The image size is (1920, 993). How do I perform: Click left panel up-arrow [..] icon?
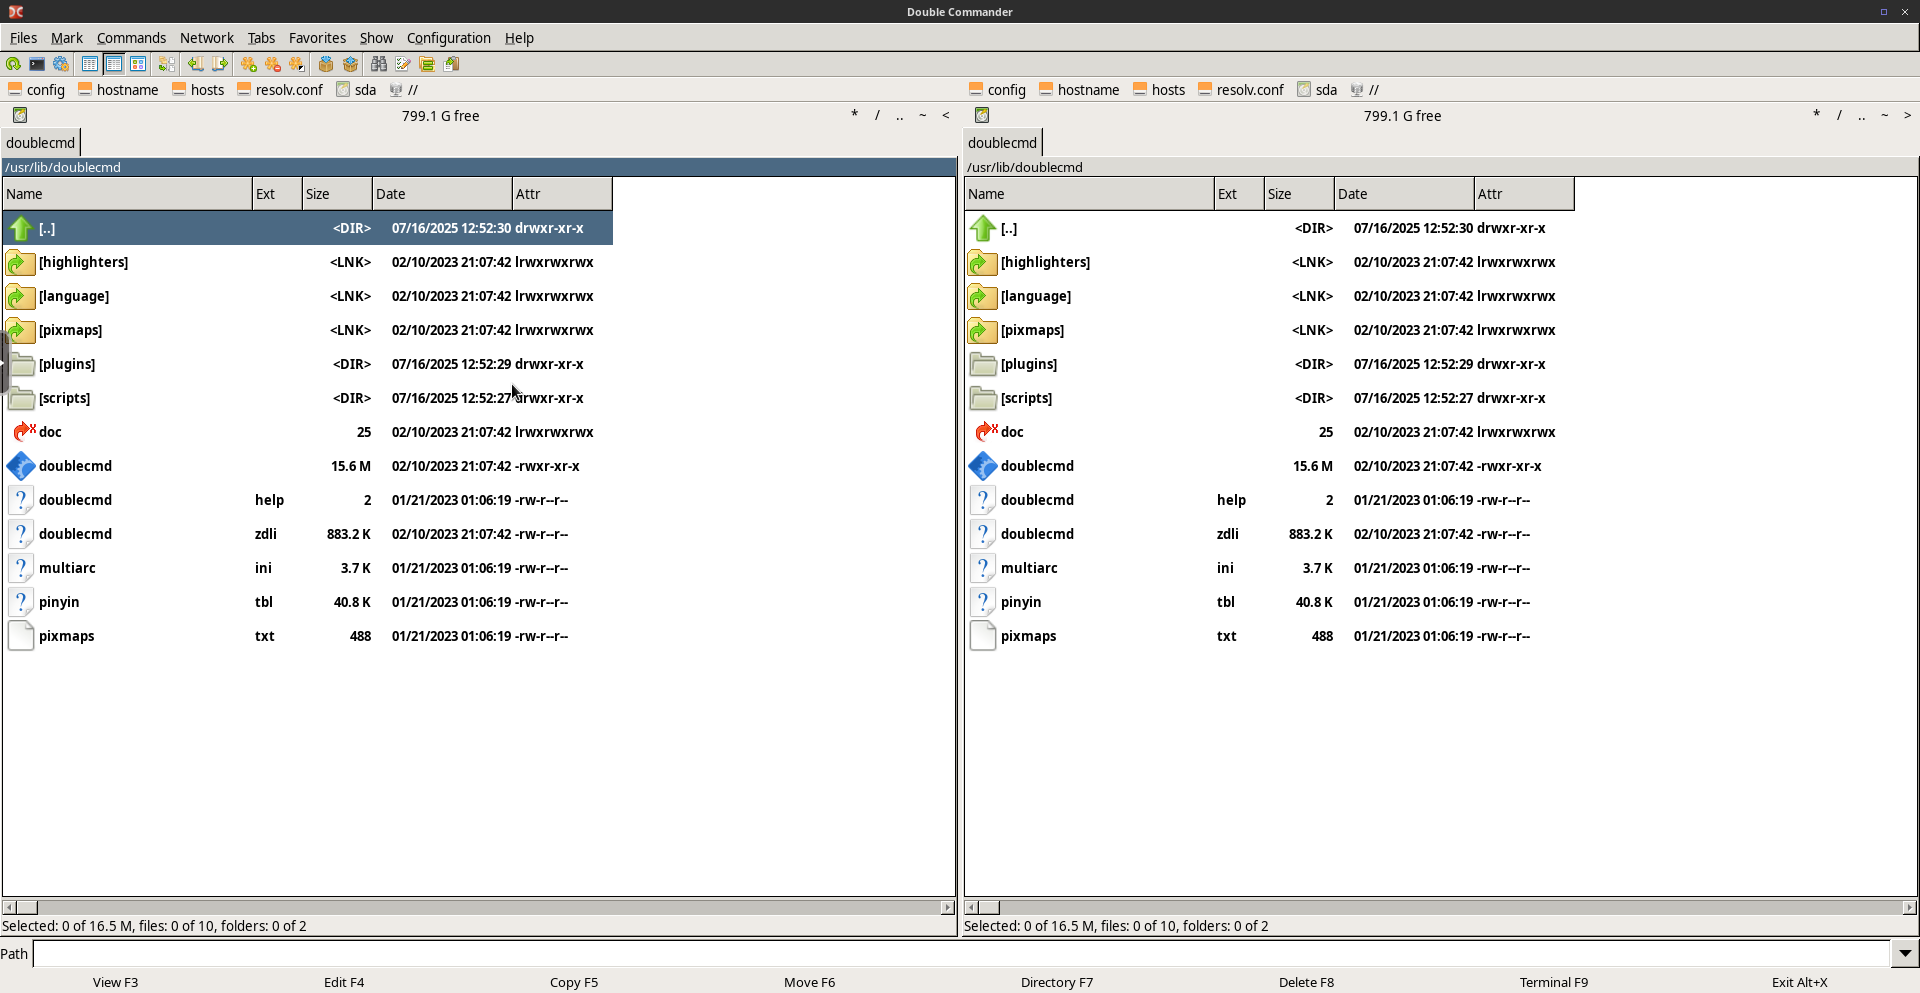tap(21, 228)
